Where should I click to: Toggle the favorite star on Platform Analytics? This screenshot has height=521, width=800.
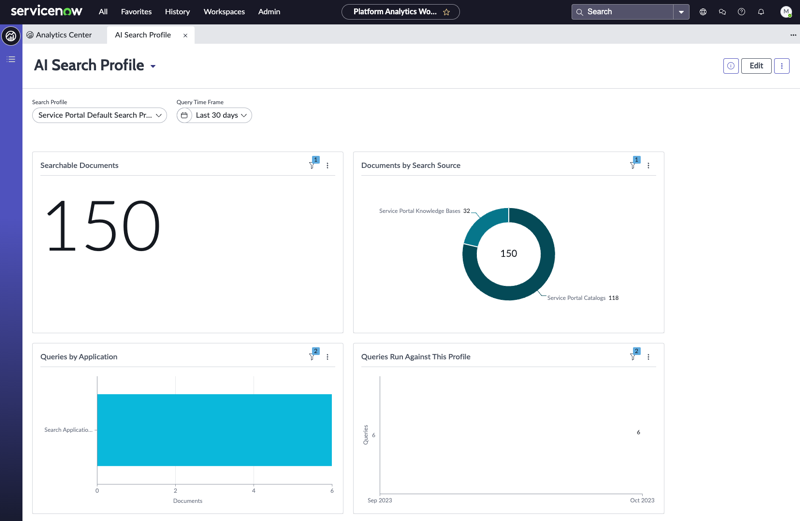(446, 12)
